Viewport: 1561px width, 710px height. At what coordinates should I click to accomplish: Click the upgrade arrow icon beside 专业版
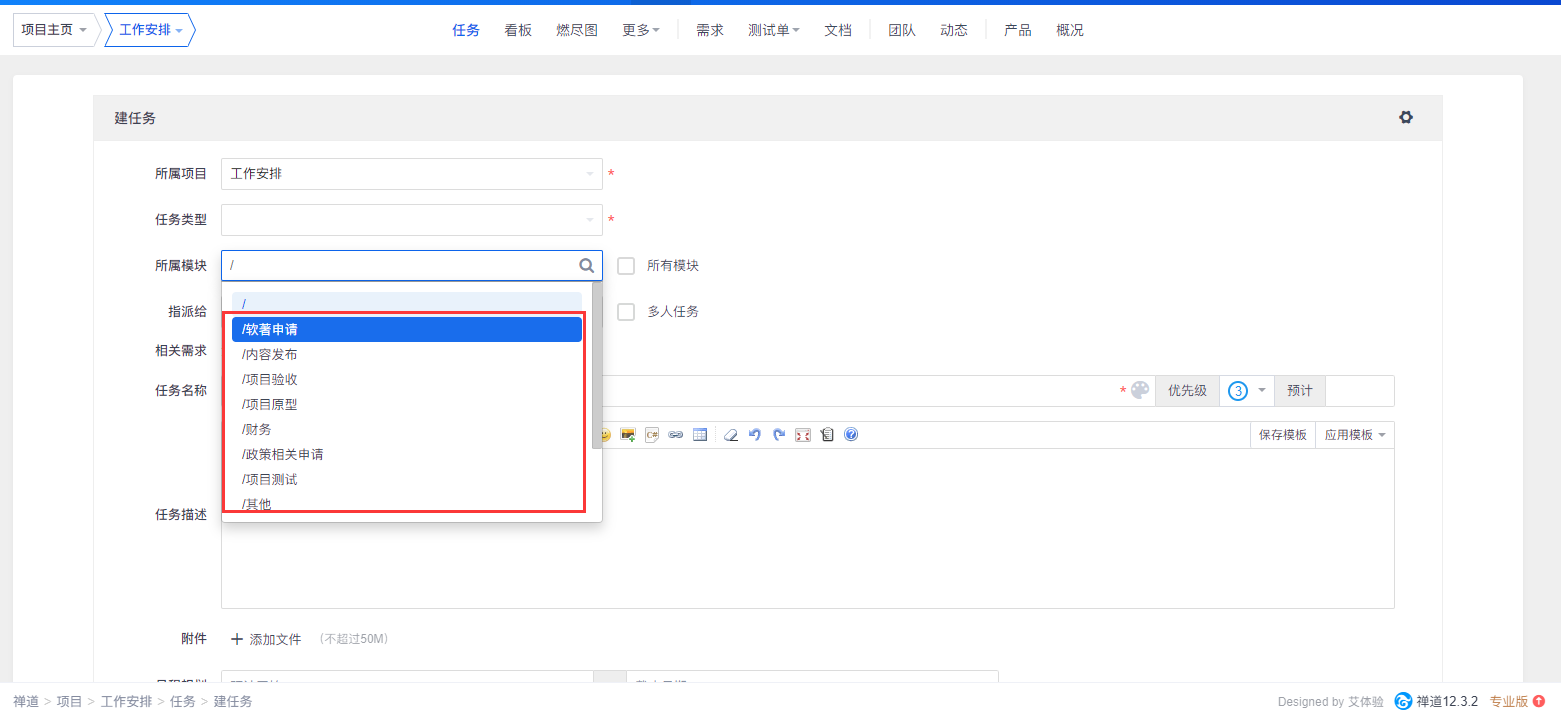coord(1539,701)
